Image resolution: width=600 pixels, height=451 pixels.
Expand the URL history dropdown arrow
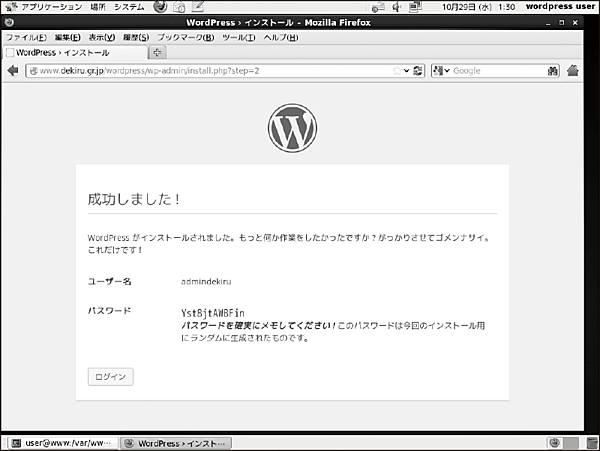[x=405, y=71]
